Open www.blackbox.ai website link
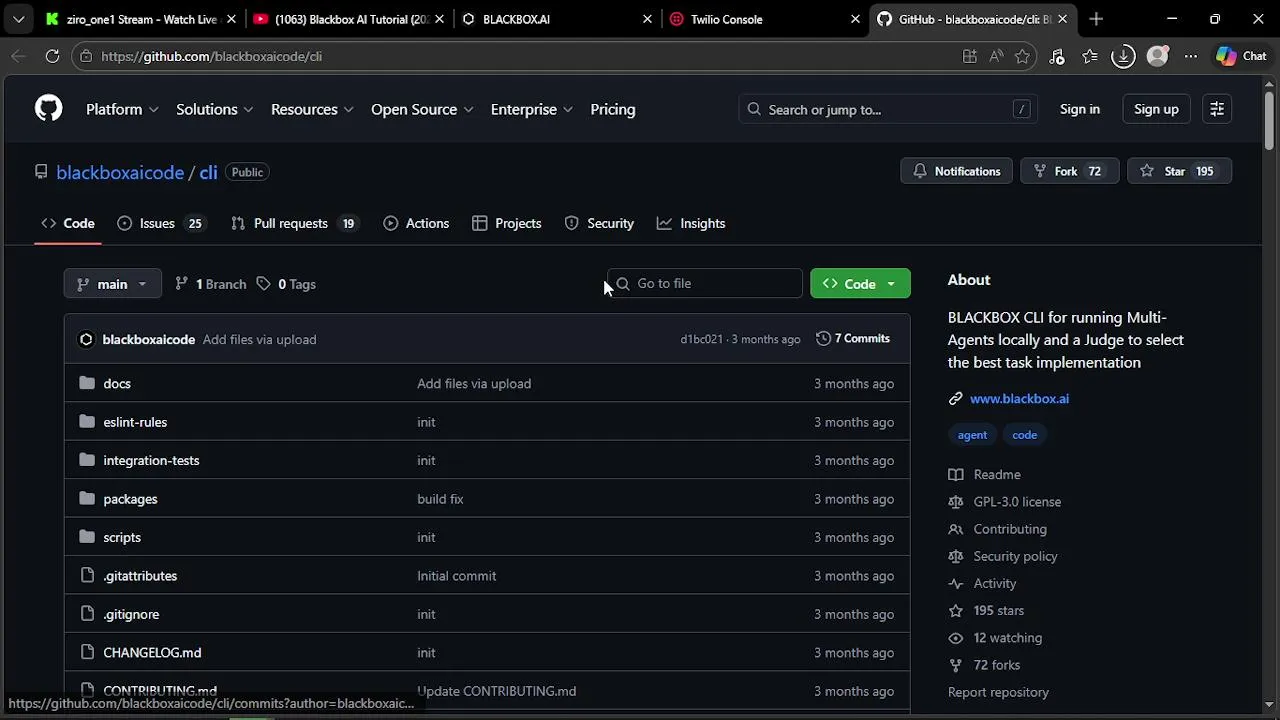Viewport: 1280px width, 720px height. pos(1019,398)
